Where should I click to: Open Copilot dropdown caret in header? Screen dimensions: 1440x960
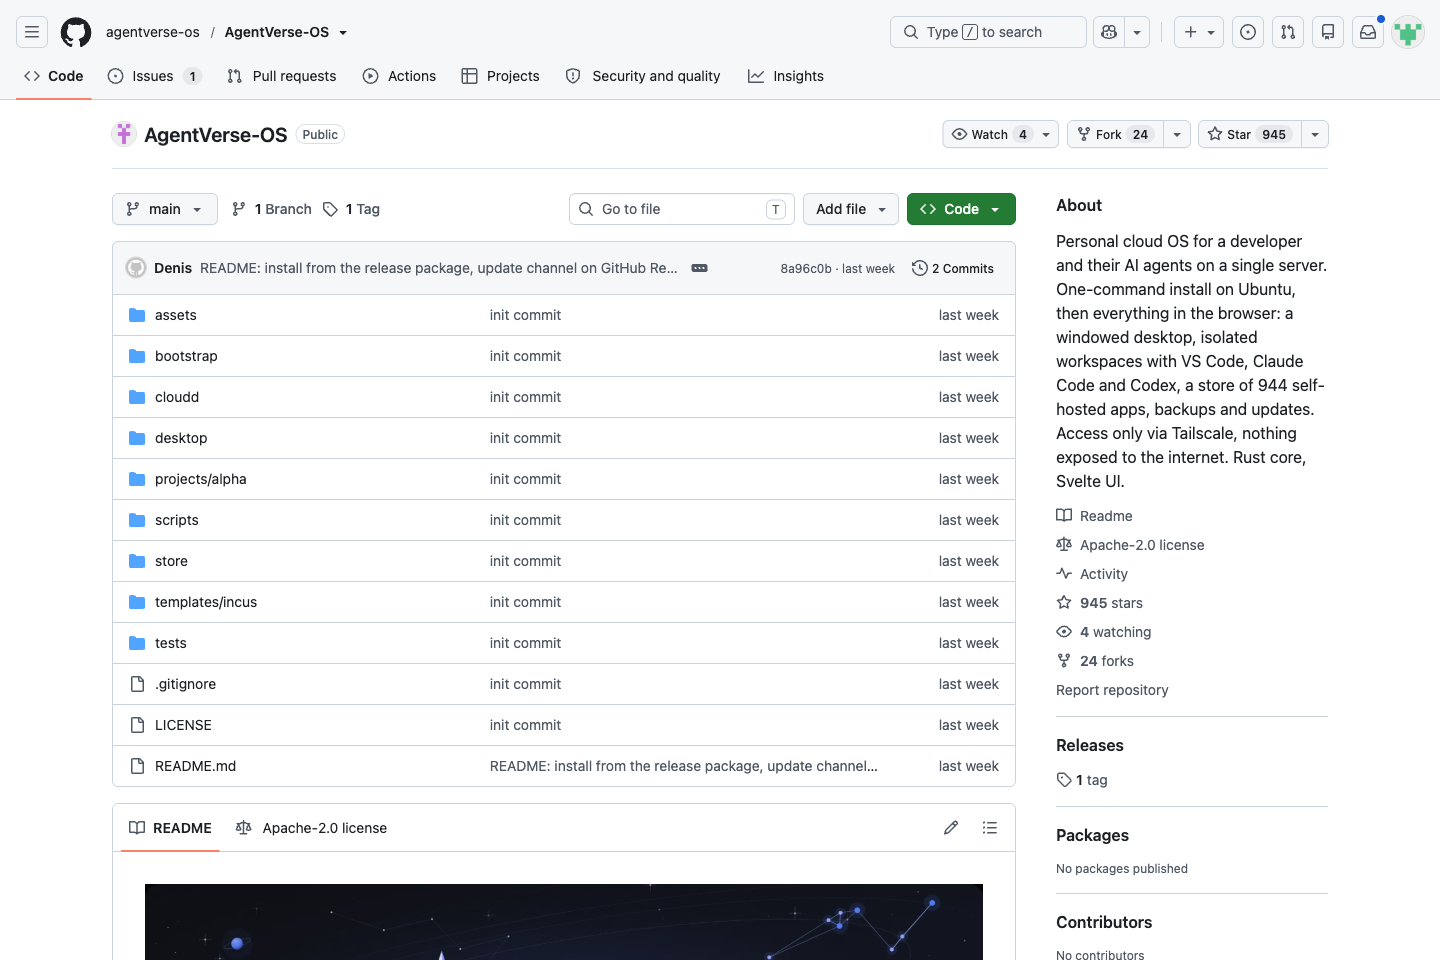click(x=1137, y=32)
